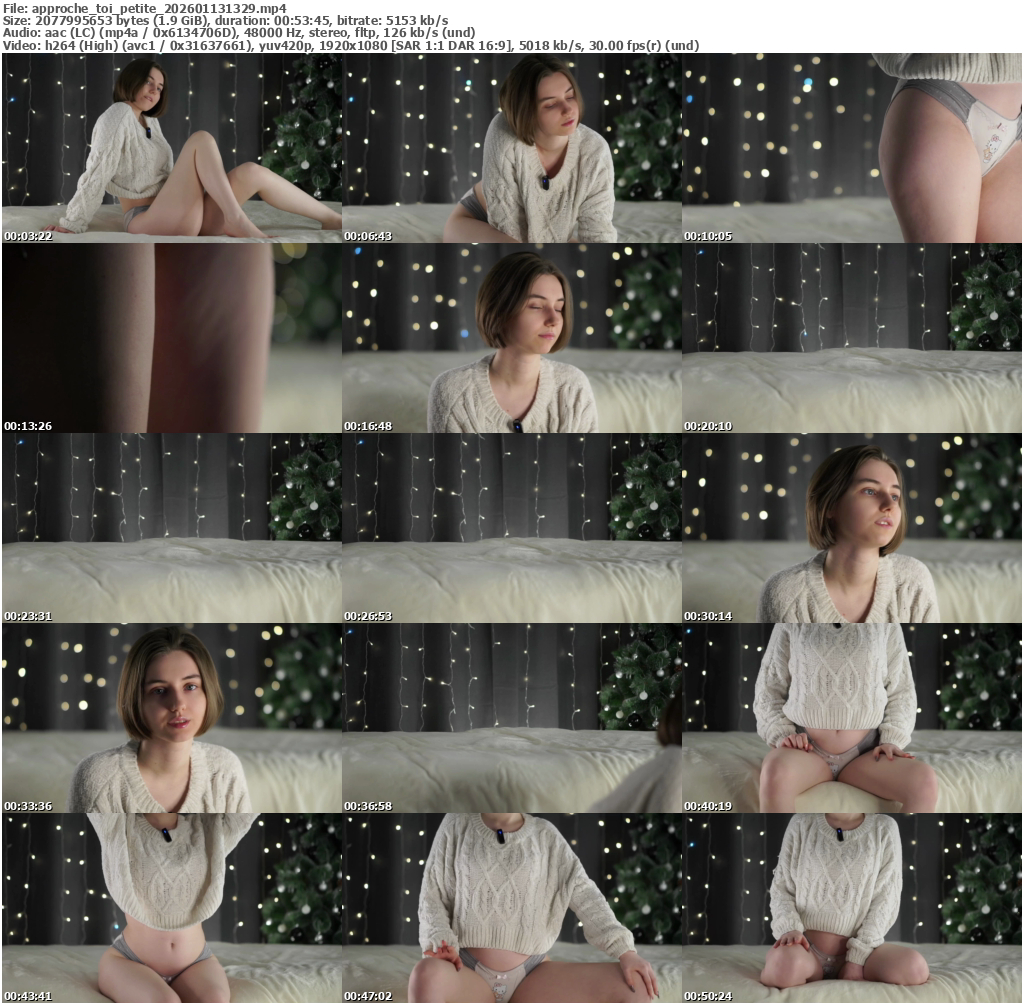Choose the frame stamped 00:23:31
Image resolution: width=1024 pixels, height=1003 pixels.
pos(172,528)
